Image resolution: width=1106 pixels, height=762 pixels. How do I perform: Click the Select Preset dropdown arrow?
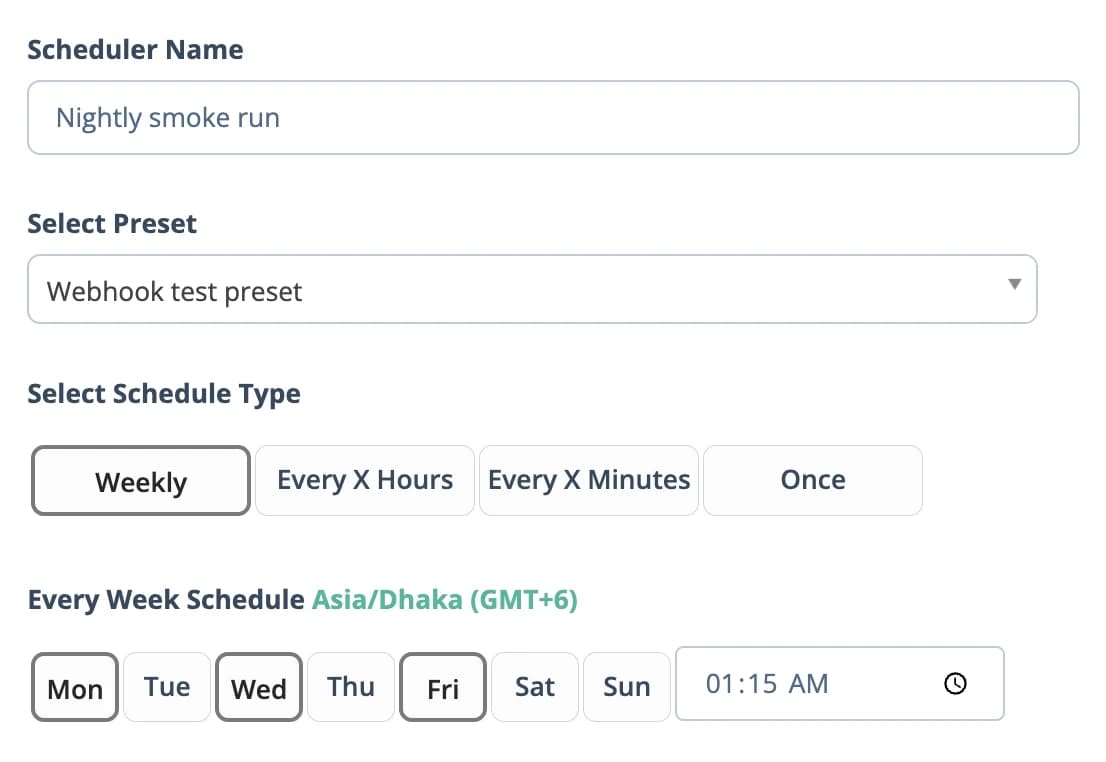pyautogui.click(x=1014, y=284)
